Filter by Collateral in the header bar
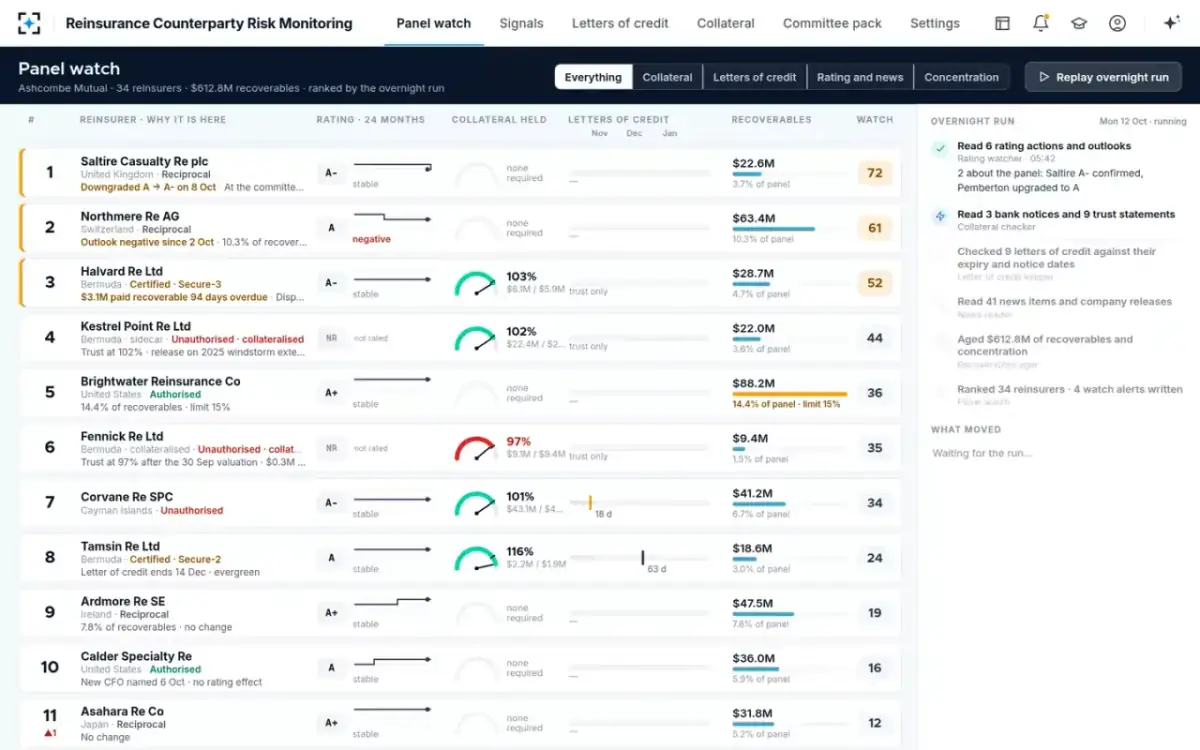The width and height of the screenshot is (1200, 750). coord(667,77)
